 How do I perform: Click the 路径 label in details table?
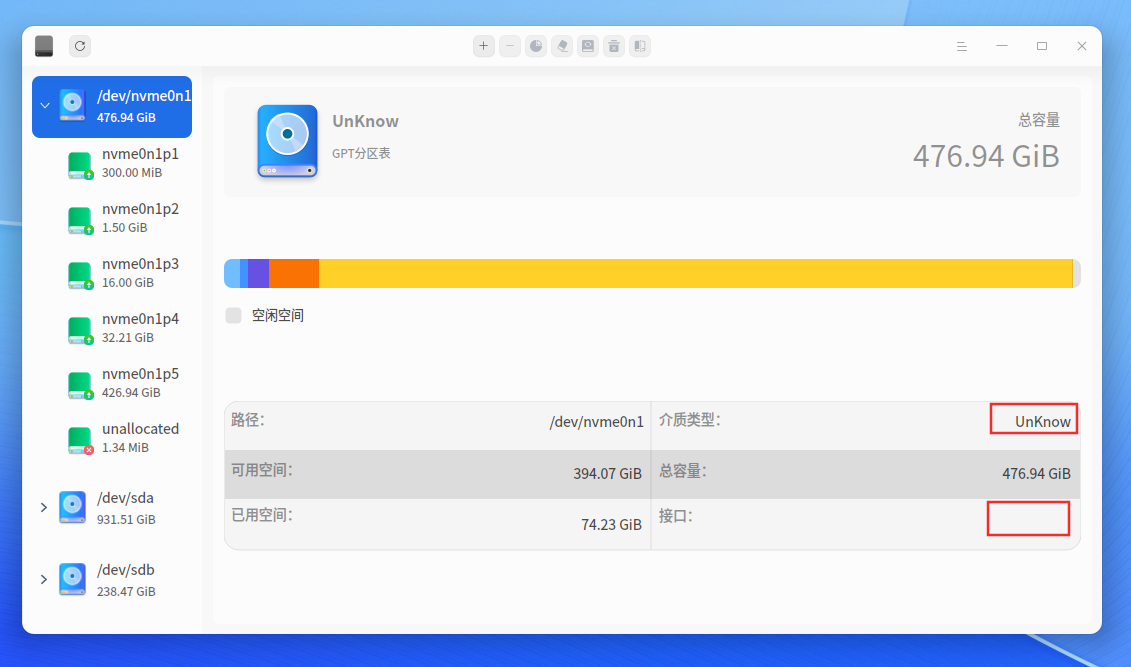[248, 420]
